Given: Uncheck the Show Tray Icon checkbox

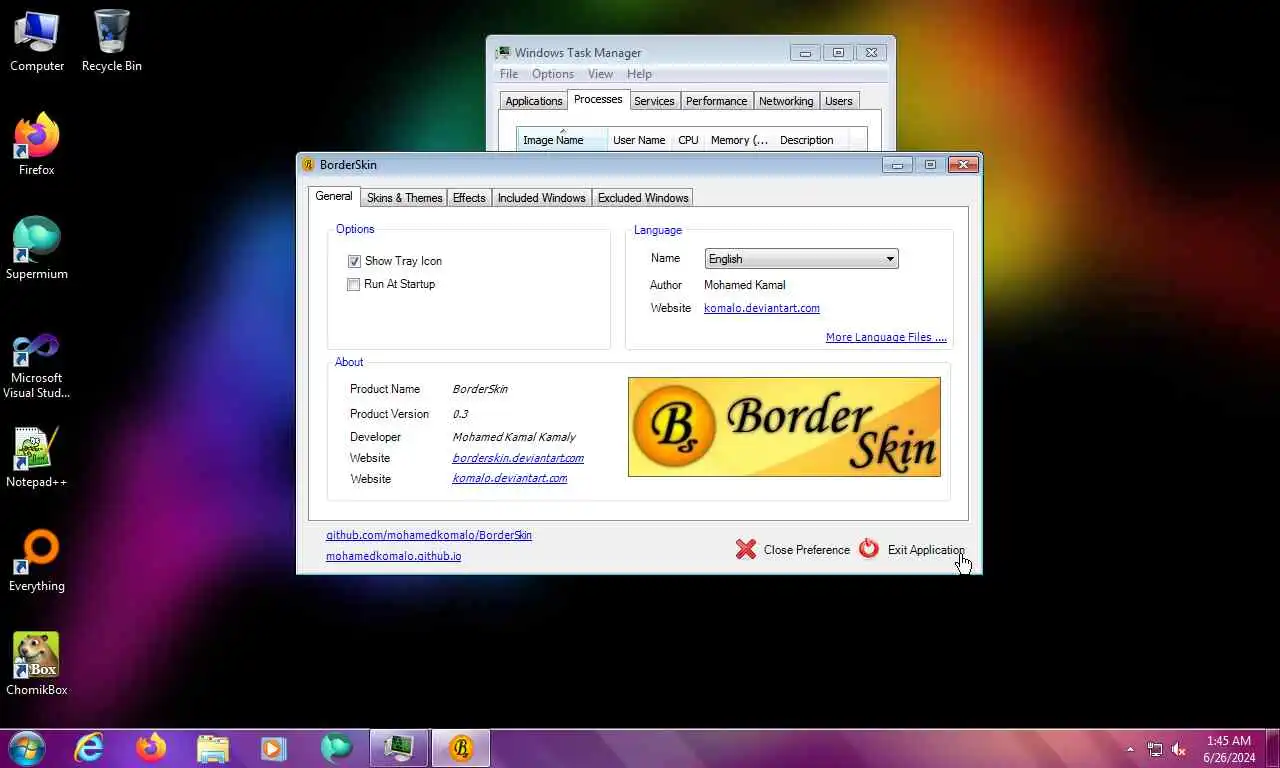Looking at the screenshot, I should (x=354, y=261).
